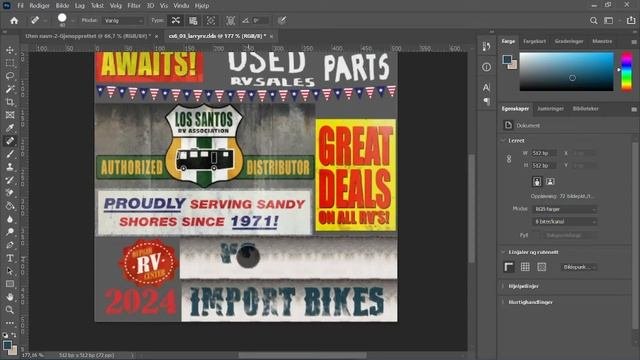Viewport: 640px width, 360px height.
Task: Select the Rectangular Marquee tool
Action: coord(10,63)
